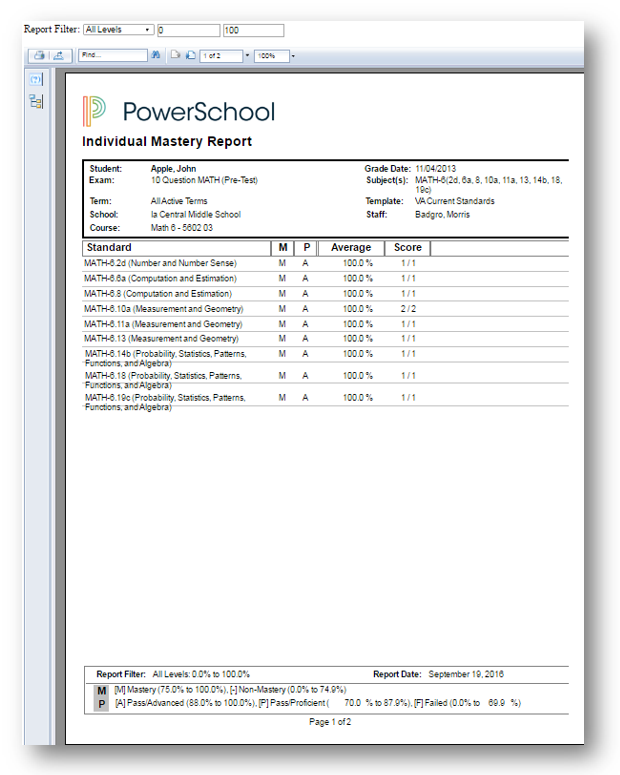The height and width of the screenshot is (775, 620).
Task: Click the binoculars find icon
Action: point(156,55)
